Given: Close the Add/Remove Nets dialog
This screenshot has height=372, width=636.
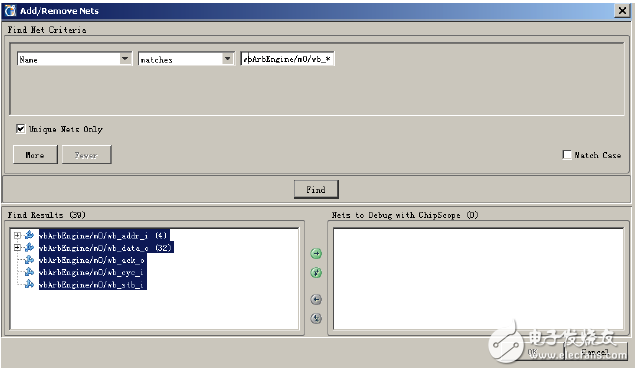Looking at the screenshot, I should (x=622, y=11).
